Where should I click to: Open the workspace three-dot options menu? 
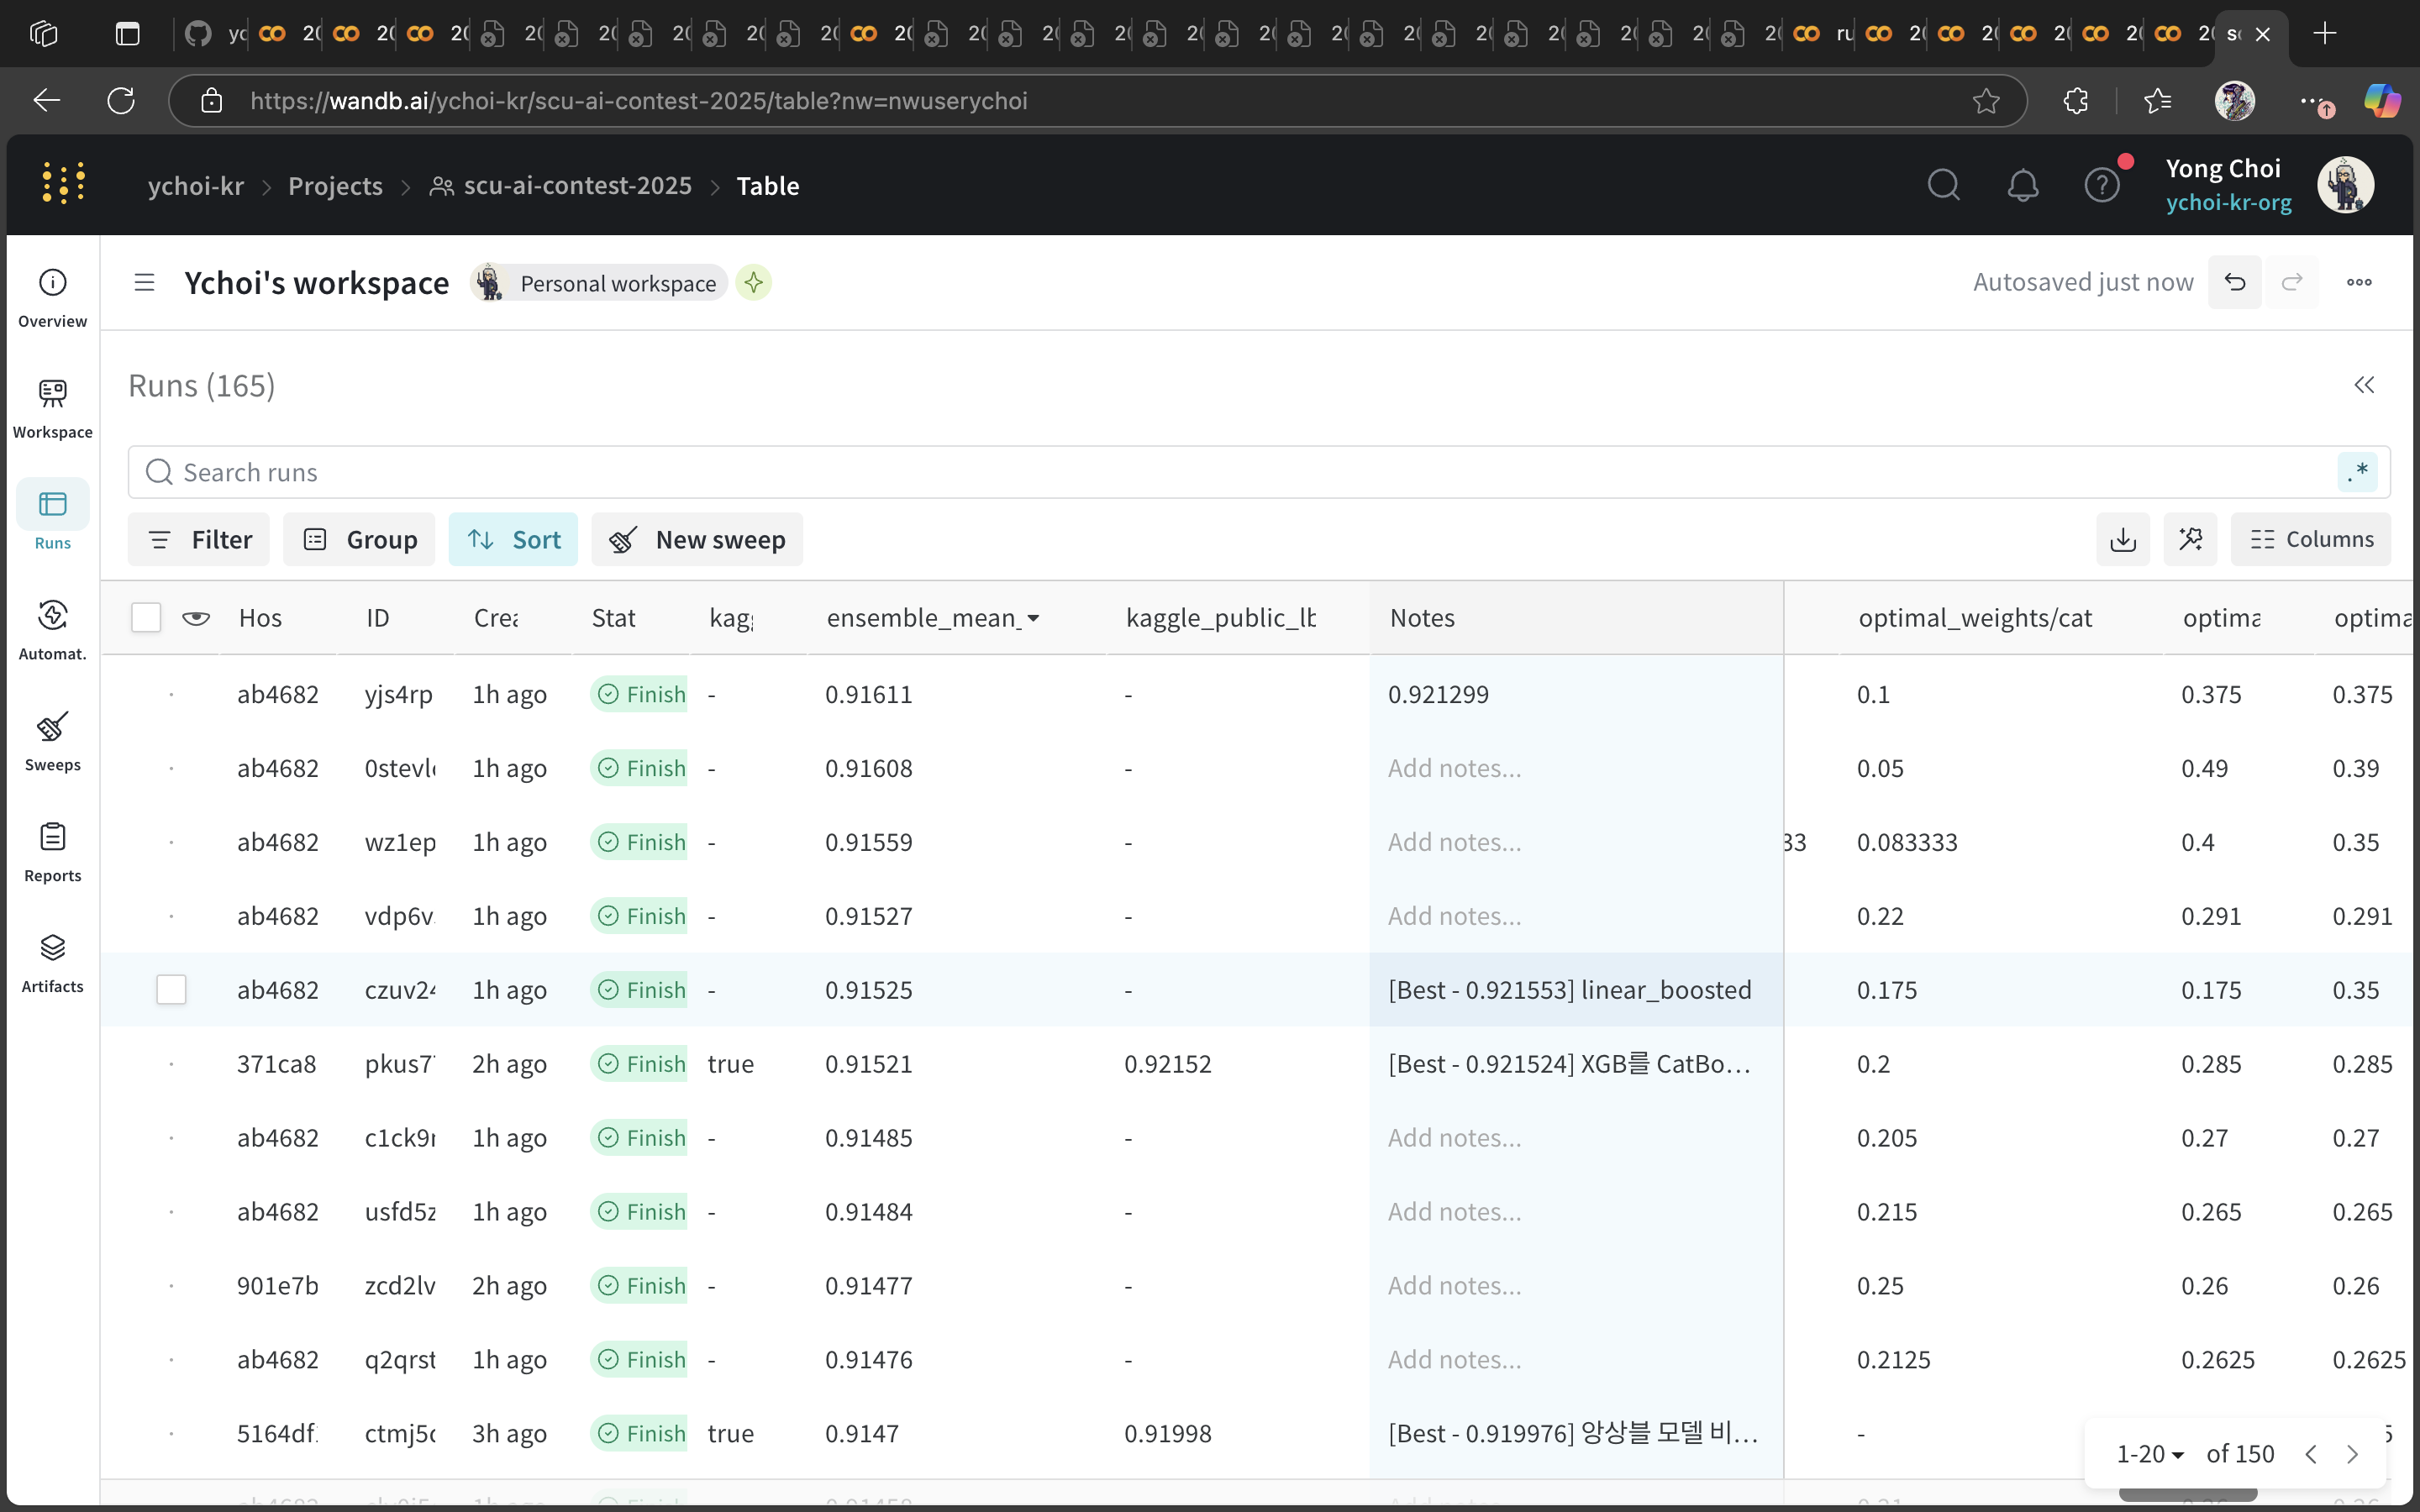(x=2359, y=283)
